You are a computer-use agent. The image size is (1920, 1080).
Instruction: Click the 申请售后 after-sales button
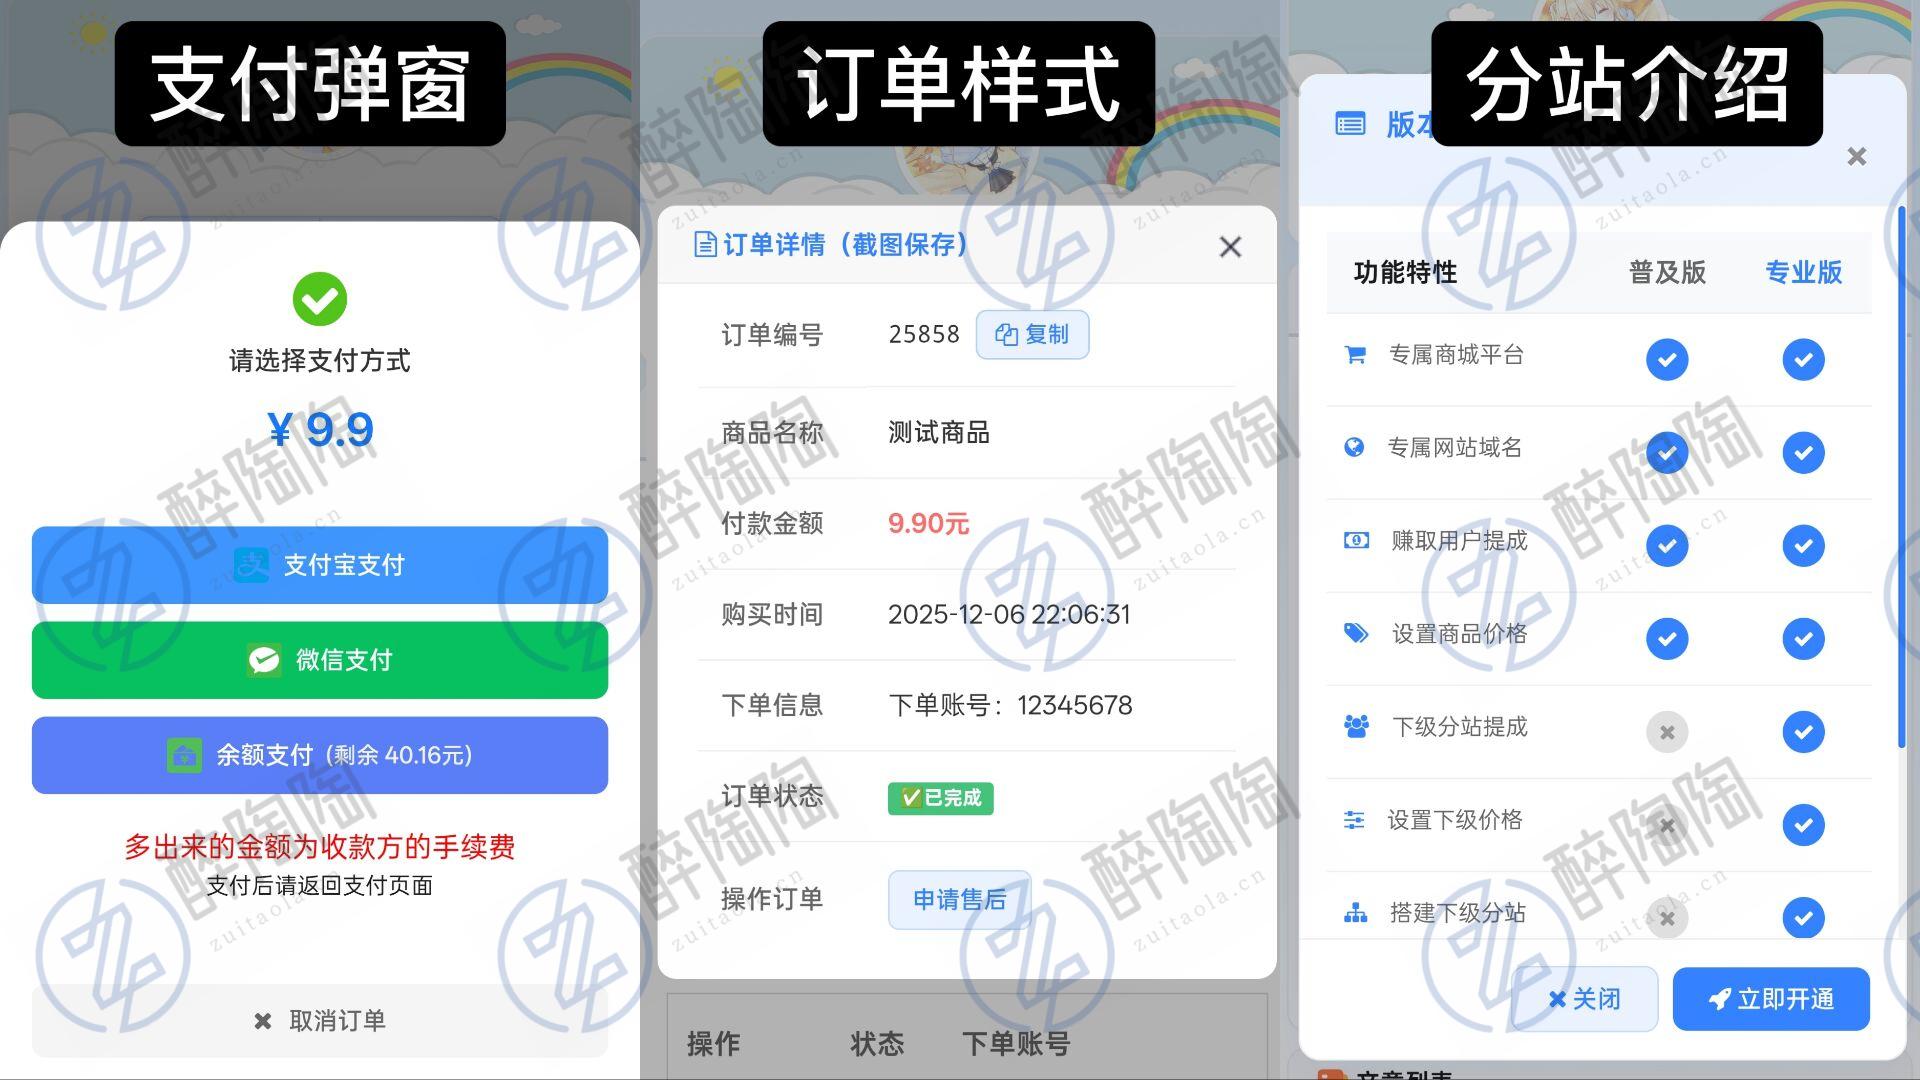[959, 900]
